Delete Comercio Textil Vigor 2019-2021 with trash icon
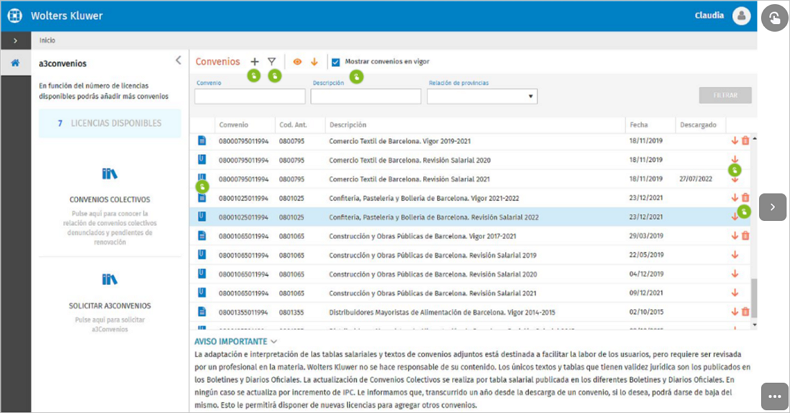The height and width of the screenshot is (413, 790). click(746, 141)
